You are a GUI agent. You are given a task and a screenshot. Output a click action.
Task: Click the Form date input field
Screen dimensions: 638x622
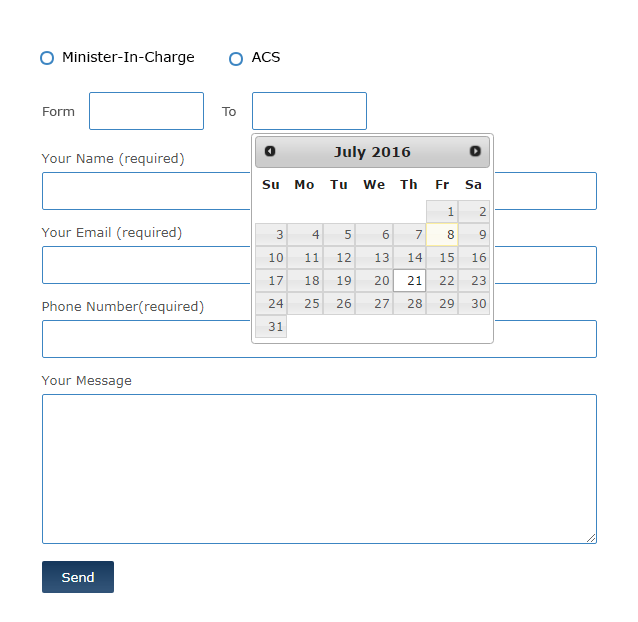pyautogui.click(x=146, y=111)
